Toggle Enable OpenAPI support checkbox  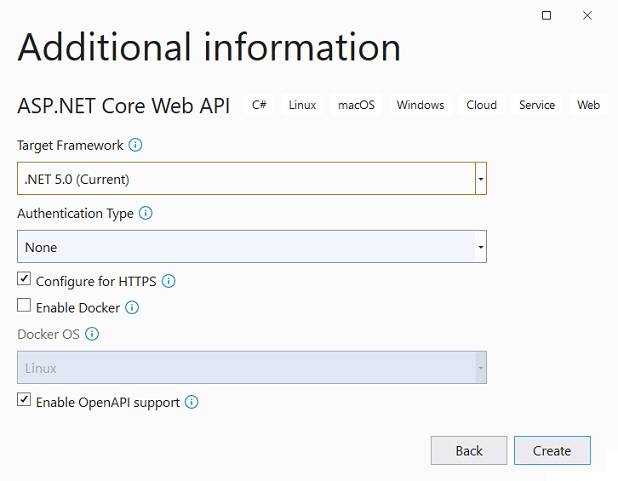(x=24, y=401)
